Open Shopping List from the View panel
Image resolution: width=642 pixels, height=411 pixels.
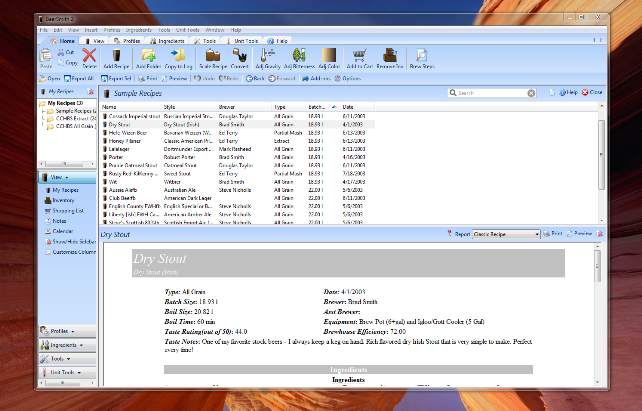69,211
